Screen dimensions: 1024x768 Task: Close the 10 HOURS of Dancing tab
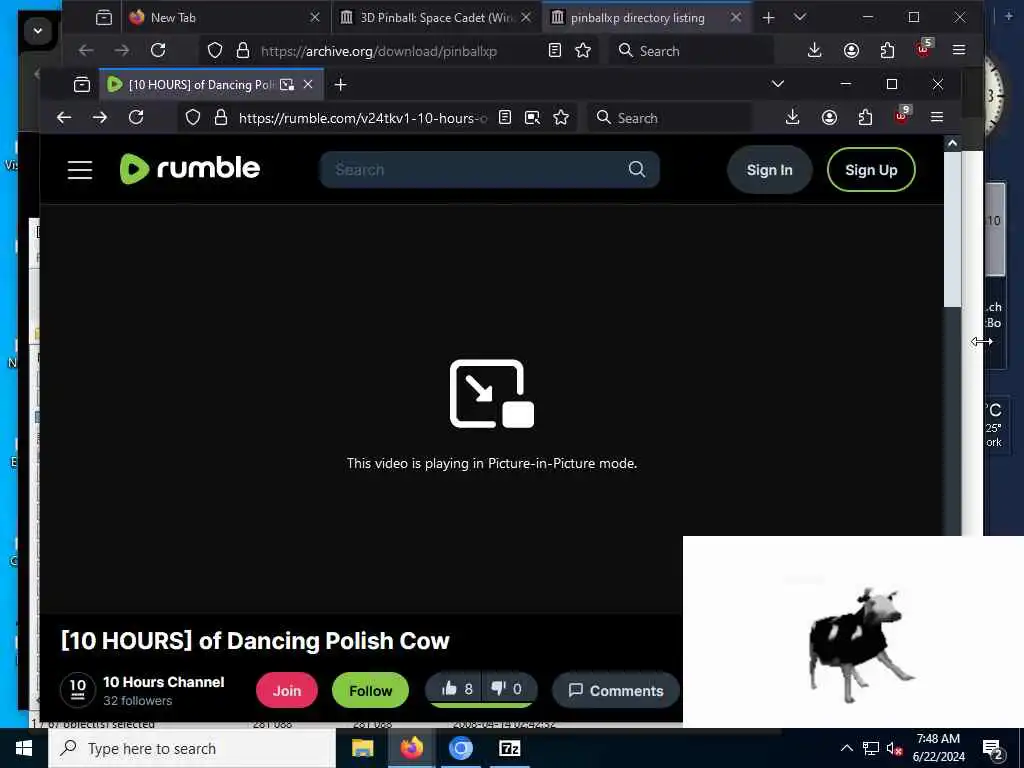click(x=308, y=84)
